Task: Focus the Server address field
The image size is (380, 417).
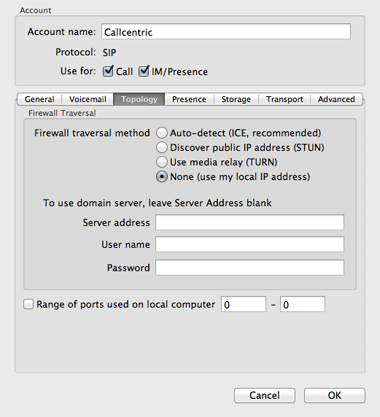Action: (250, 223)
